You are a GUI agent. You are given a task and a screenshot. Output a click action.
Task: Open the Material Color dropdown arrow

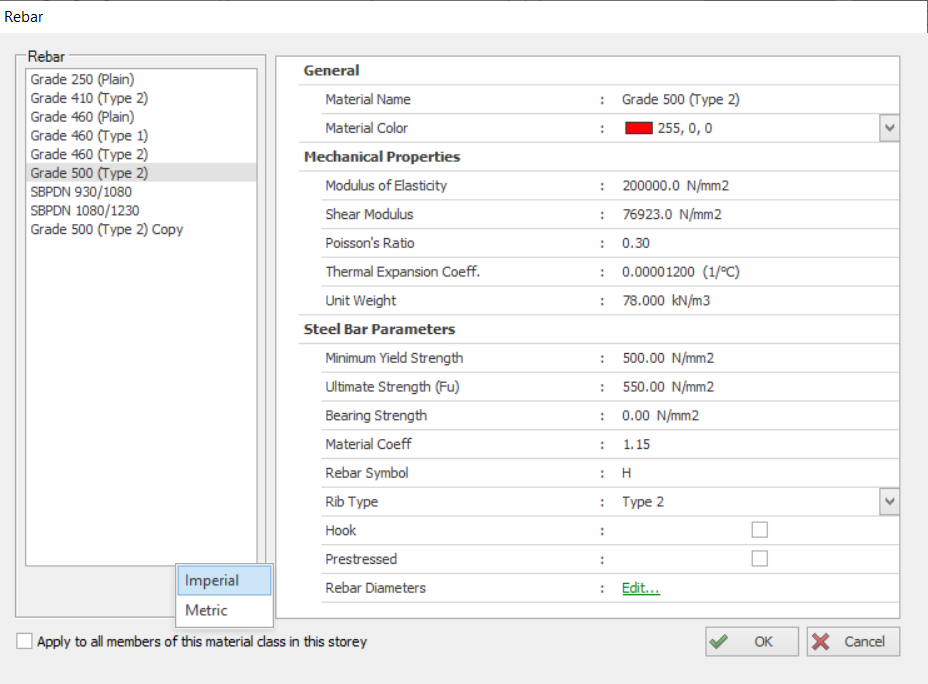[x=888, y=129]
